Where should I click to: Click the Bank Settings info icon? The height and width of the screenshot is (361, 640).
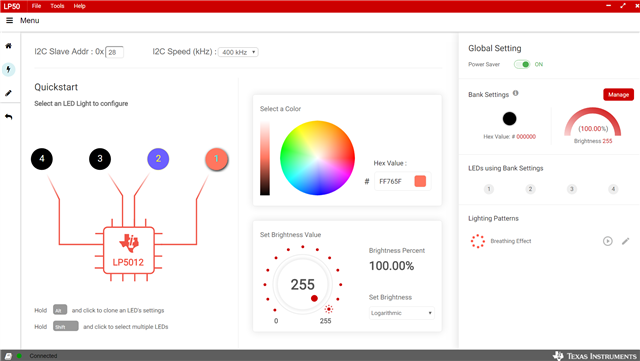[516, 93]
